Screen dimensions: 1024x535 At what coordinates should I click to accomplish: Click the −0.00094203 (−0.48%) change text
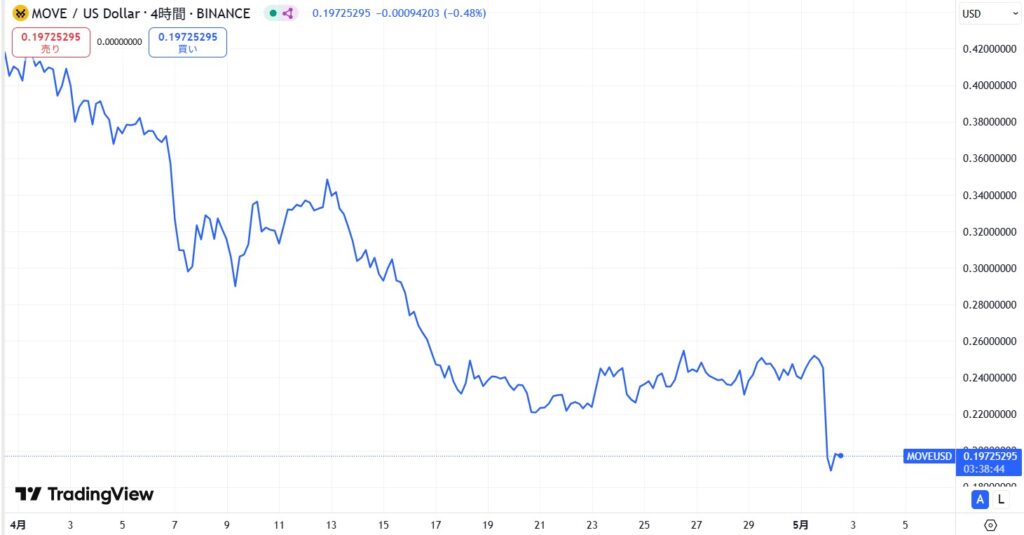pyautogui.click(x=431, y=13)
